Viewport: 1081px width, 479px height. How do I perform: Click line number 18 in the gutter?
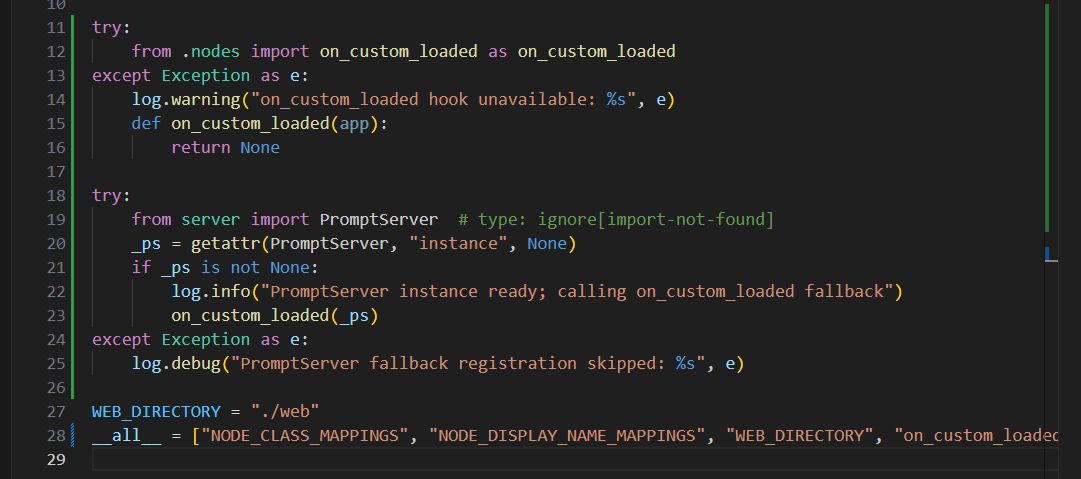click(55, 195)
